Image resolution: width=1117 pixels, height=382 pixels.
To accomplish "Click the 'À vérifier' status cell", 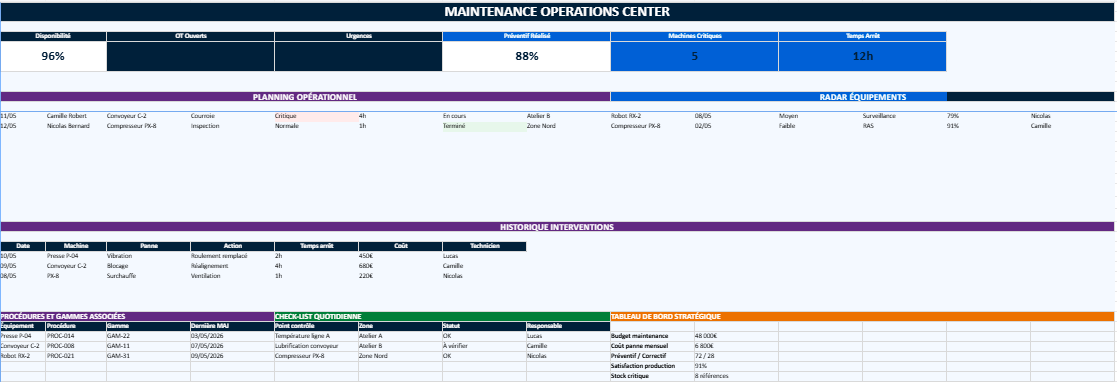I will click(x=484, y=346).
